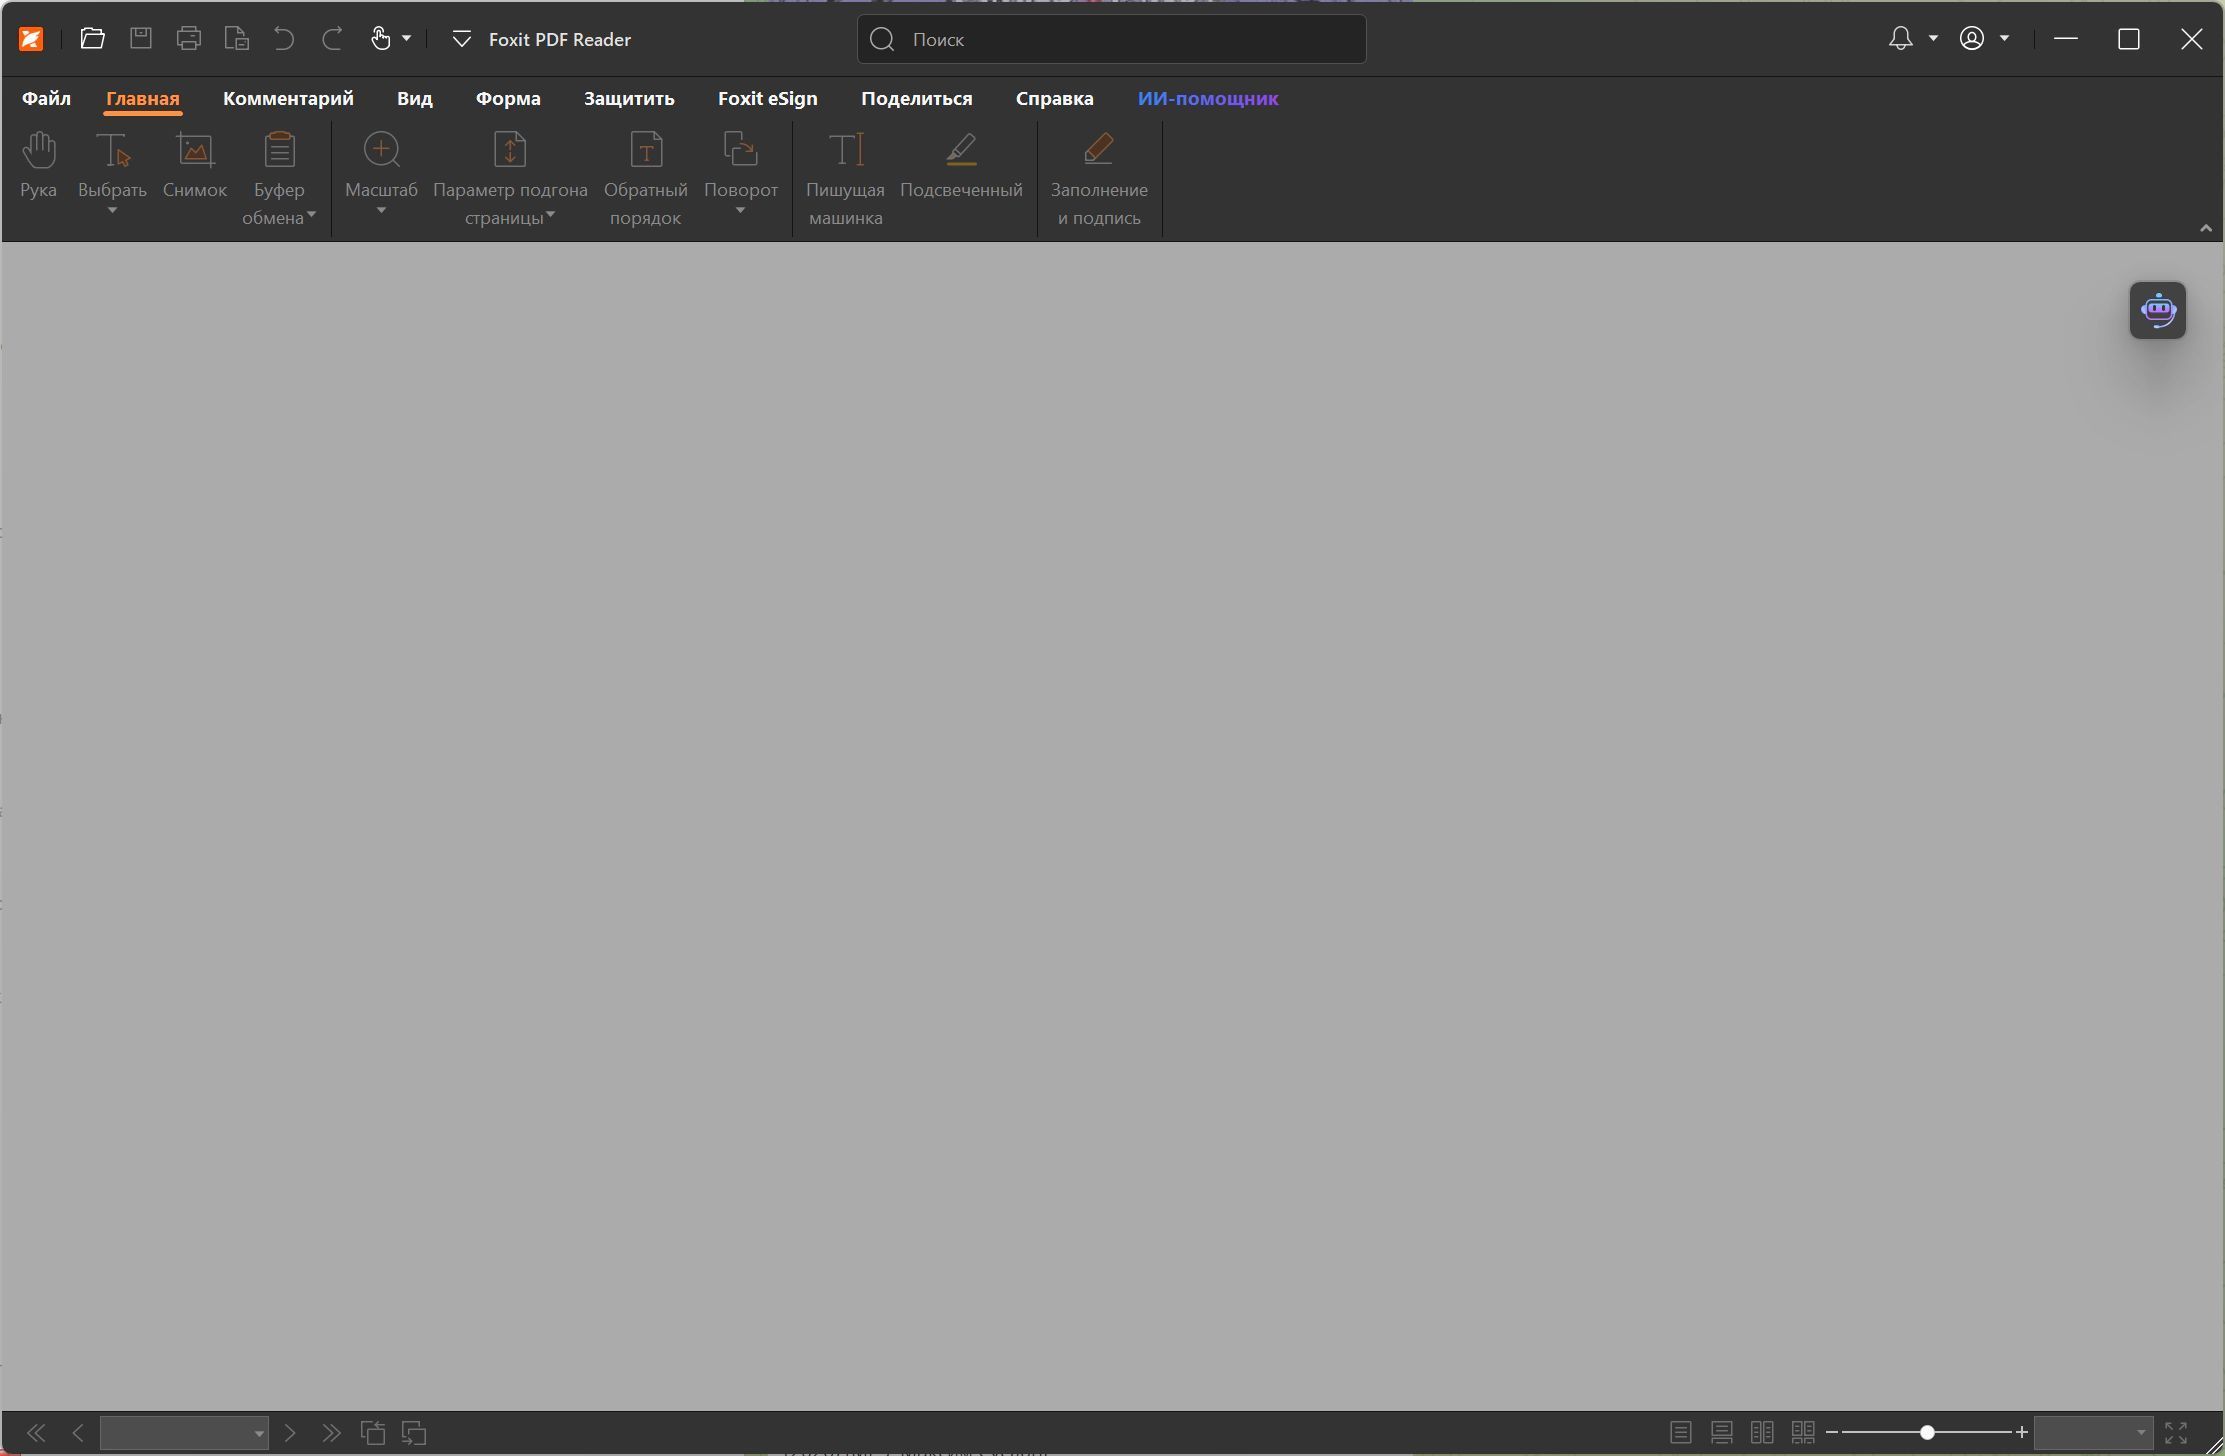Go to next page arrow
The height and width of the screenshot is (1456, 2225).
(290, 1433)
